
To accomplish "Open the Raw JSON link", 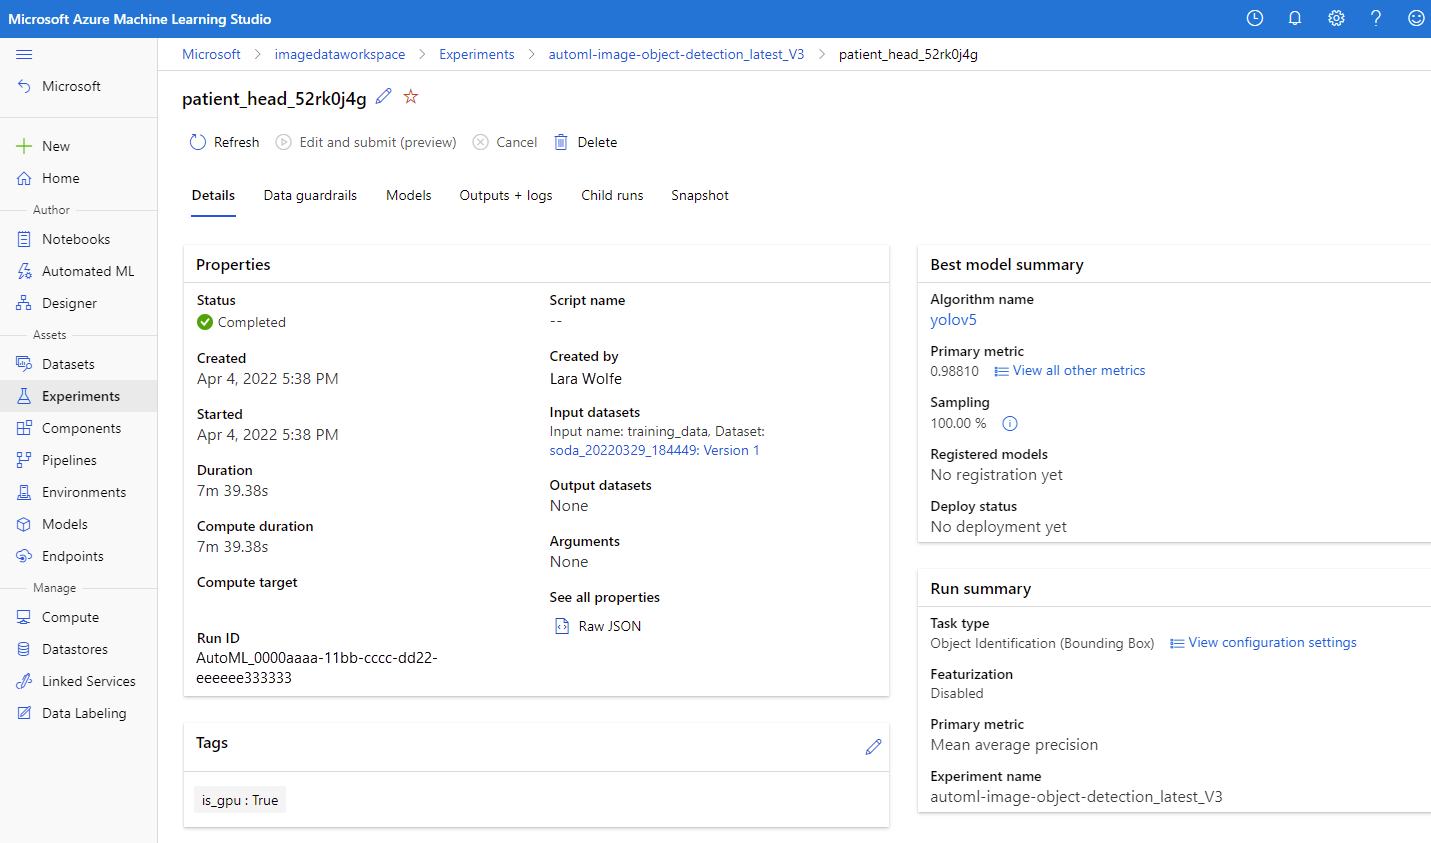I will (x=610, y=626).
